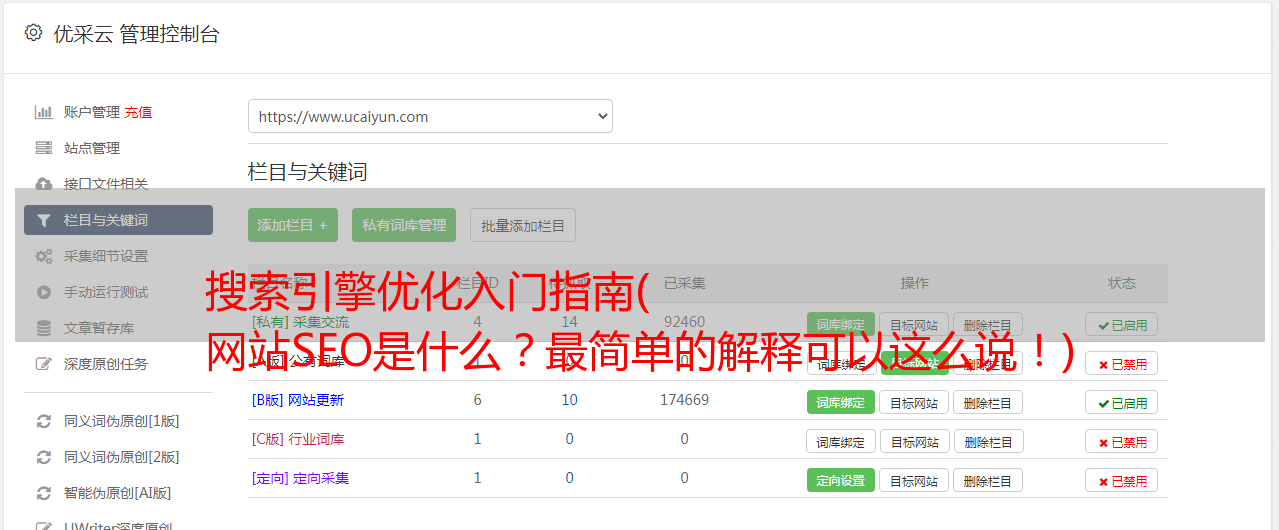This screenshot has width=1279, height=530.
Task: Click 词库绑定 in the 网站更新 row
Action: [841, 402]
